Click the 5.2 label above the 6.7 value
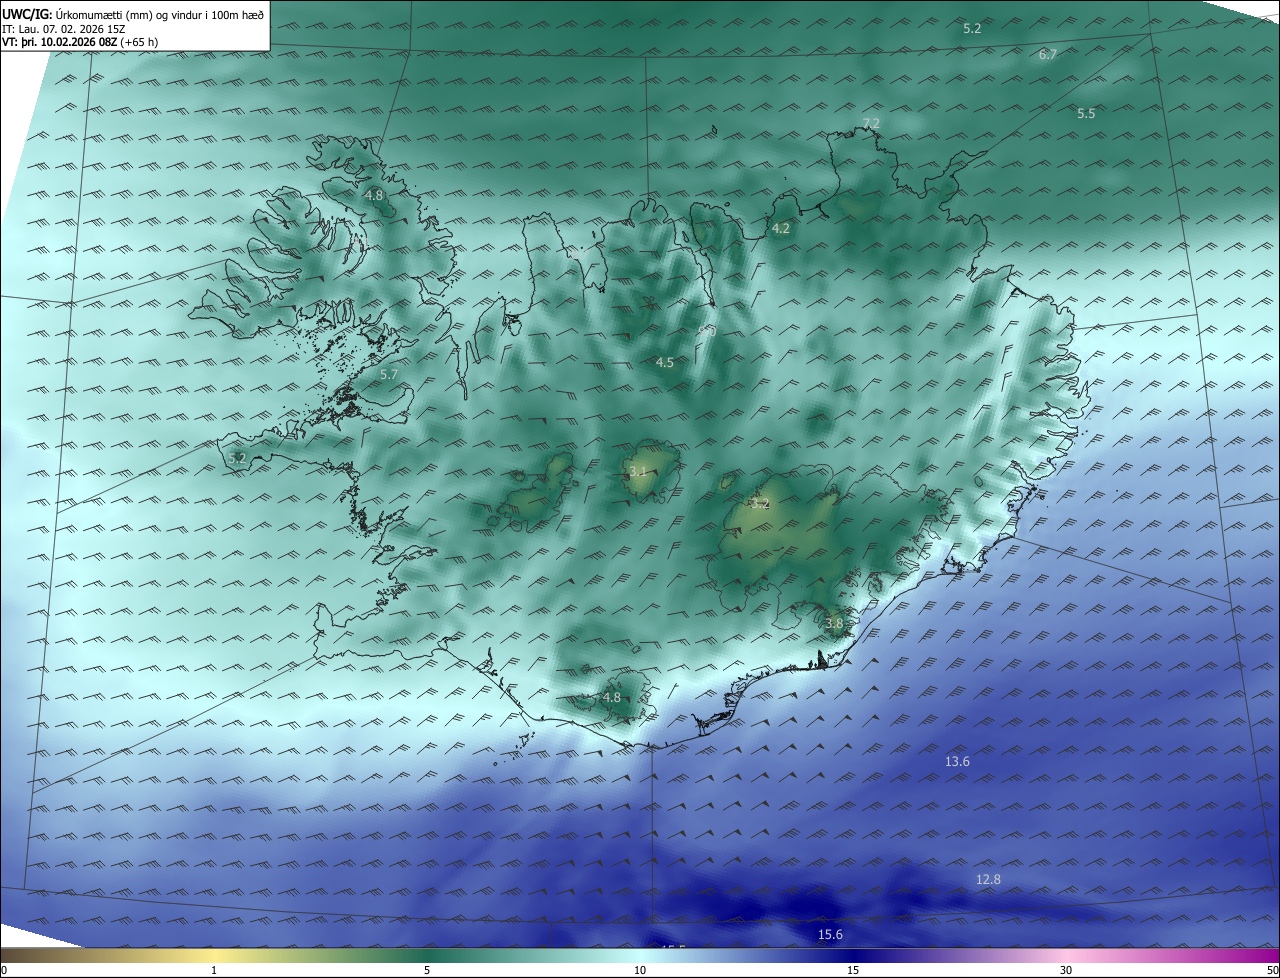 tap(972, 29)
